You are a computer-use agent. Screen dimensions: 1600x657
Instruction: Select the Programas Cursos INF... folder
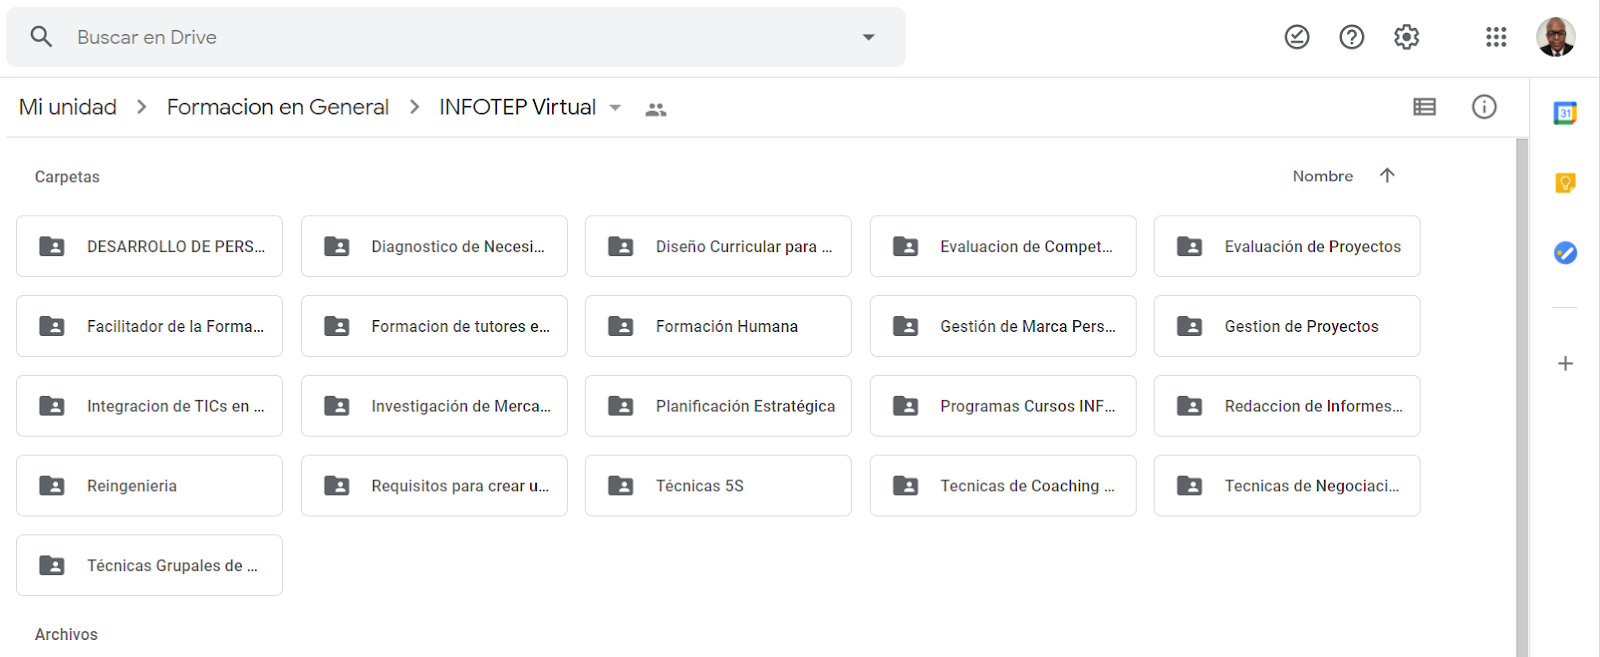coord(1003,406)
